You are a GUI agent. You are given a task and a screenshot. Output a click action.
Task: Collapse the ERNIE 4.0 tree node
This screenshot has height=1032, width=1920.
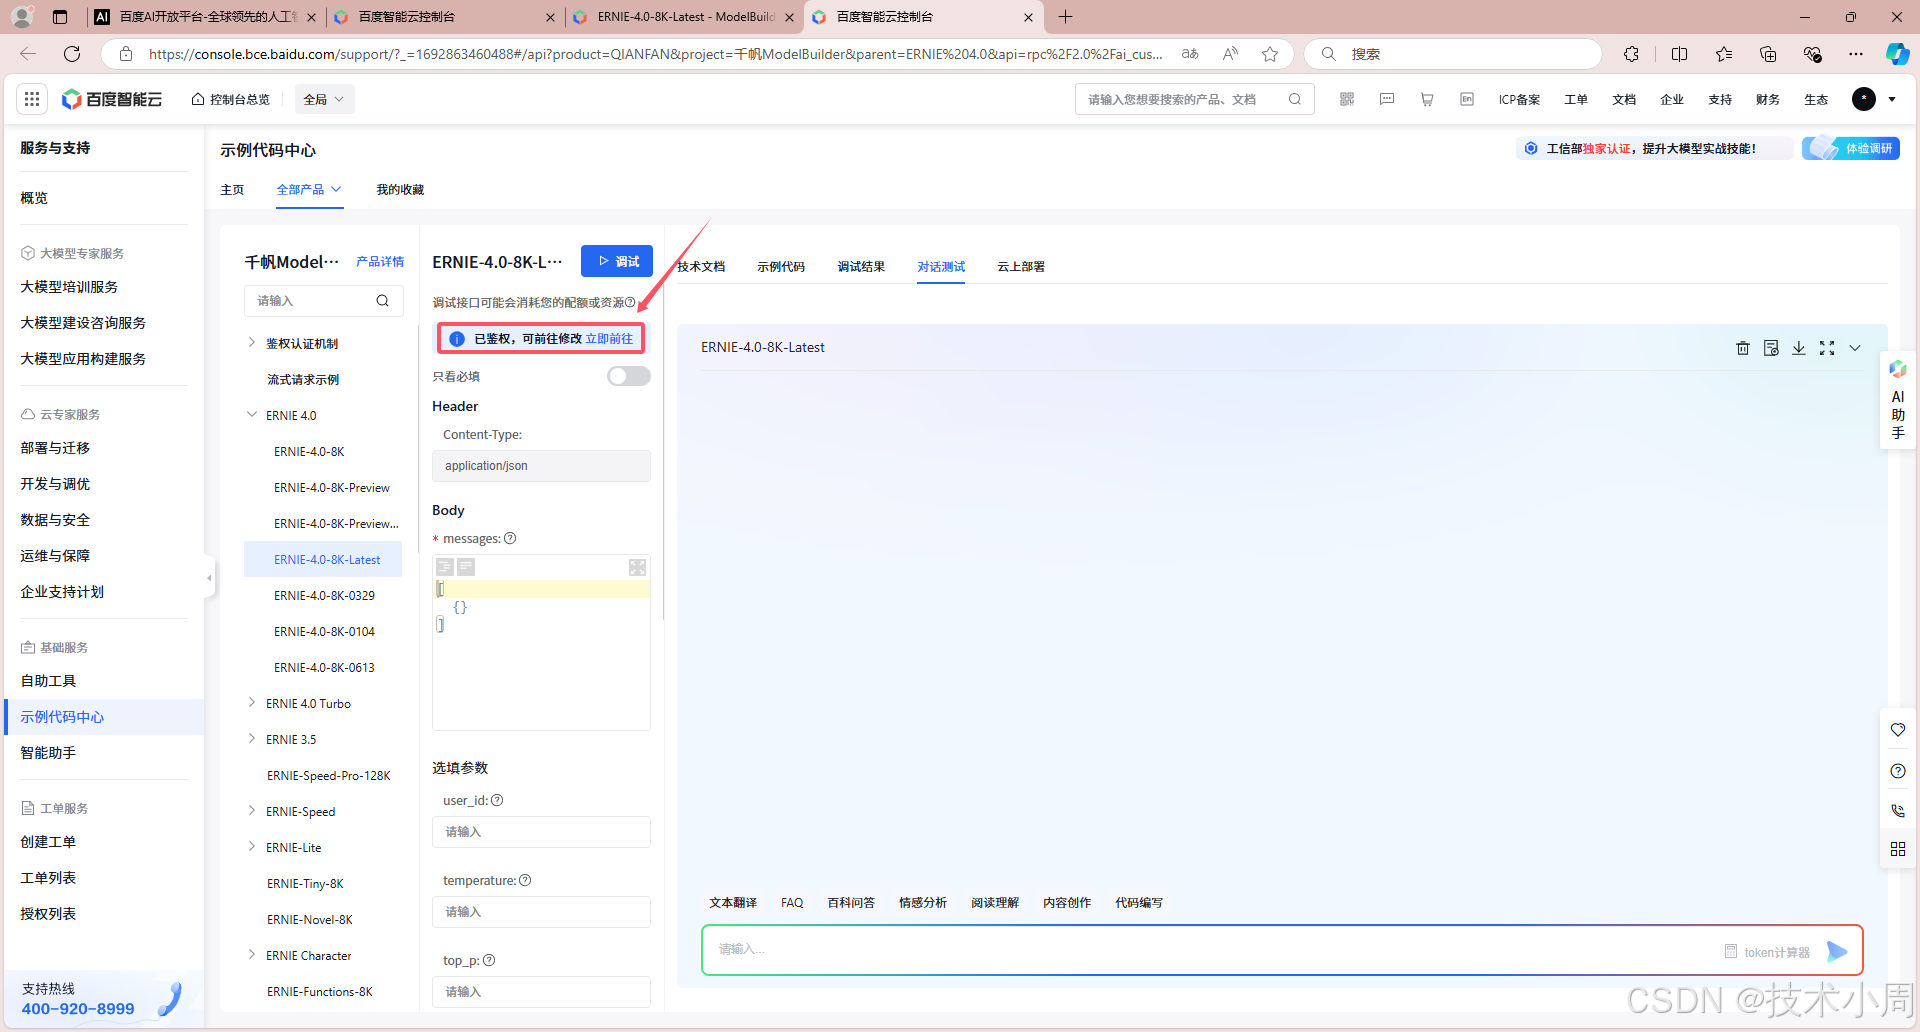(251, 414)
